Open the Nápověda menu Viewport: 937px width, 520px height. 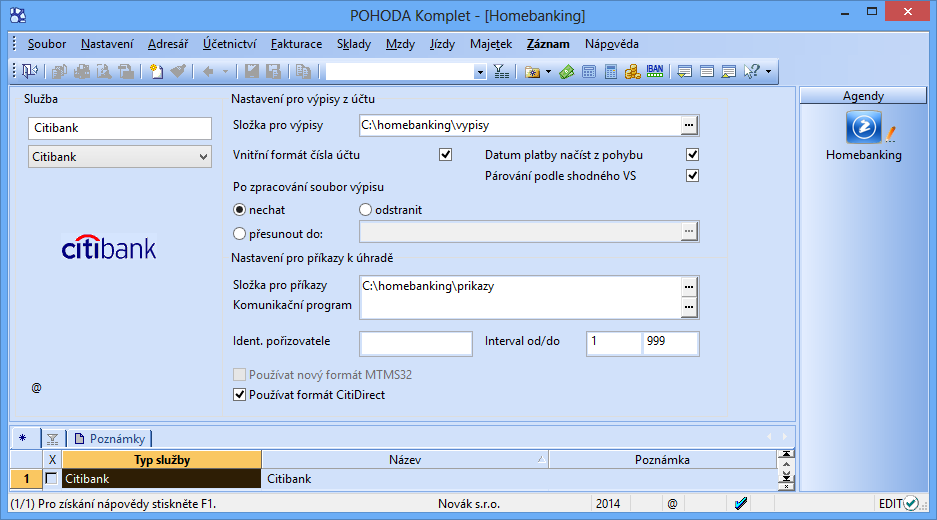[x=612, y=44]
